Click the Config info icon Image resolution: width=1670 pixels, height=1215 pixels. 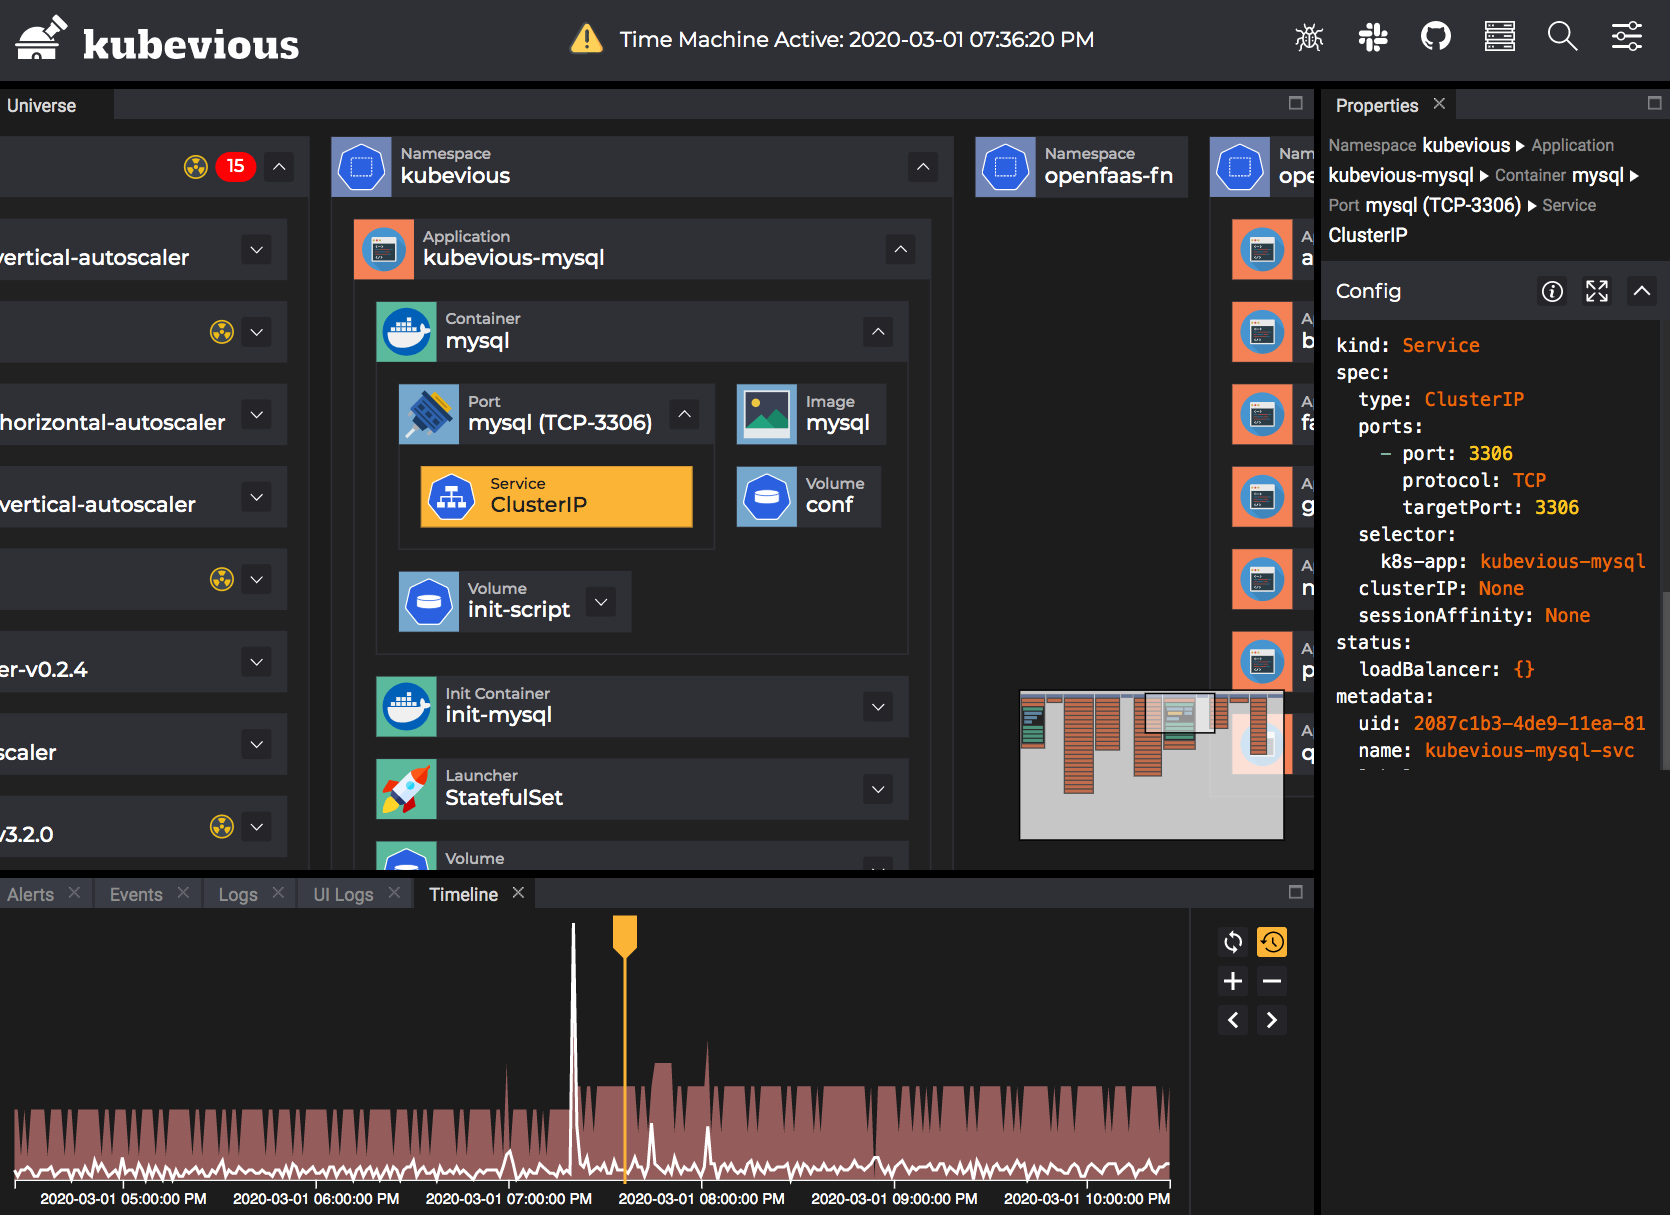pos(1552,291)
